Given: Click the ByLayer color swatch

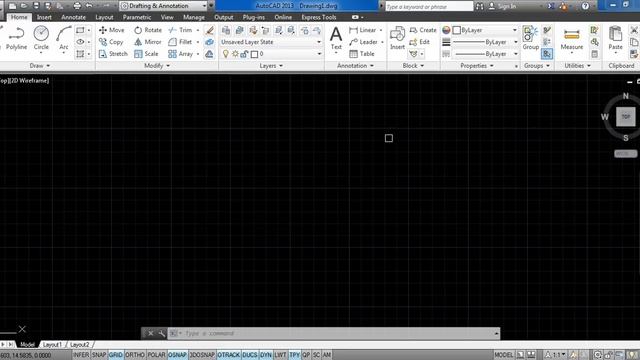Looking at the screenshot, I should pos(457,30).
